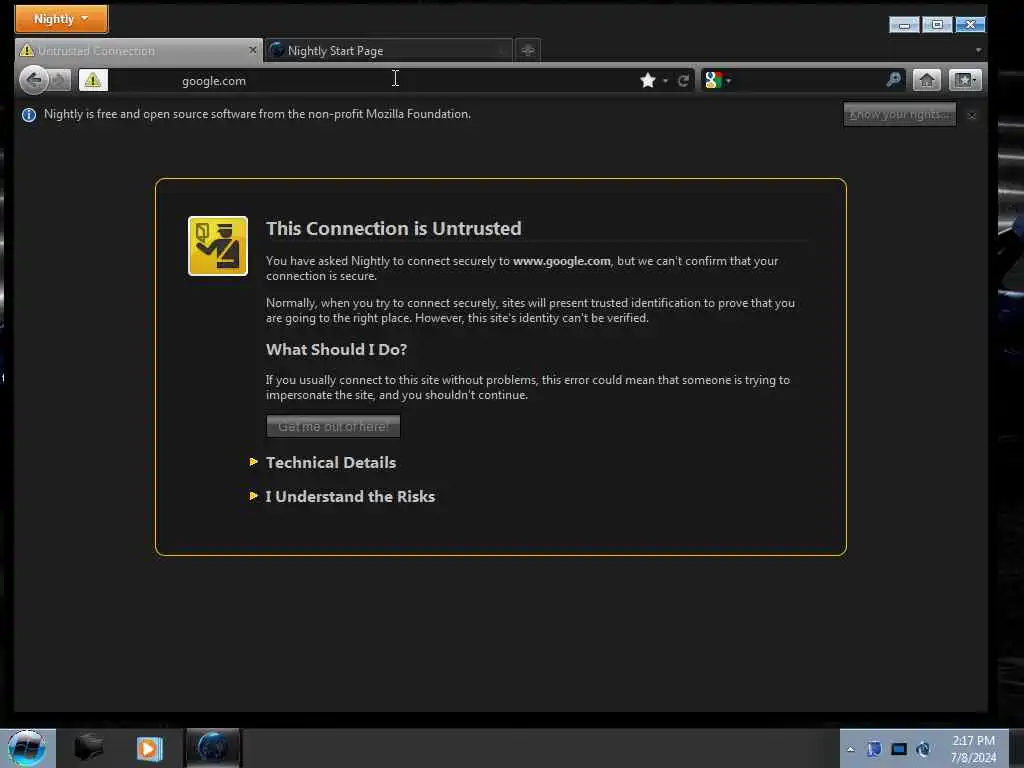Click the volume speaker tray icon
The width and height of the screenshot is (1024, 768).
[923, 749]
